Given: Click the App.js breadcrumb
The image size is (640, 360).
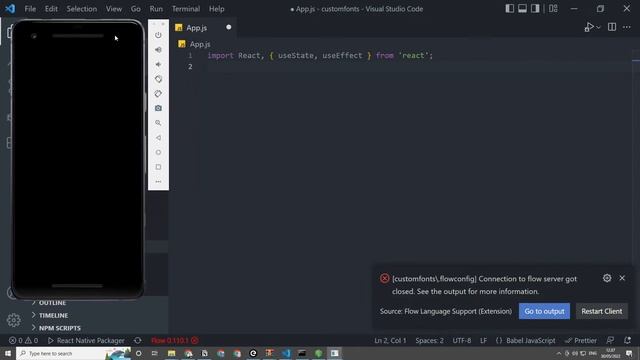Looking at the screenshot, I should coord(200,44).
